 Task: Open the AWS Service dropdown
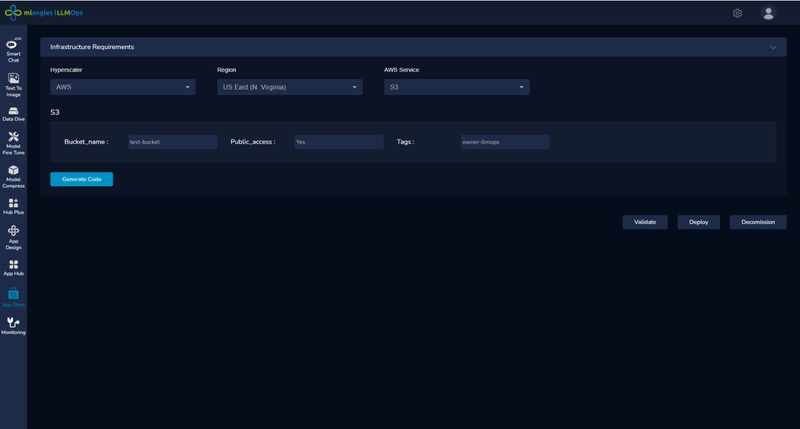click(456, 87)
